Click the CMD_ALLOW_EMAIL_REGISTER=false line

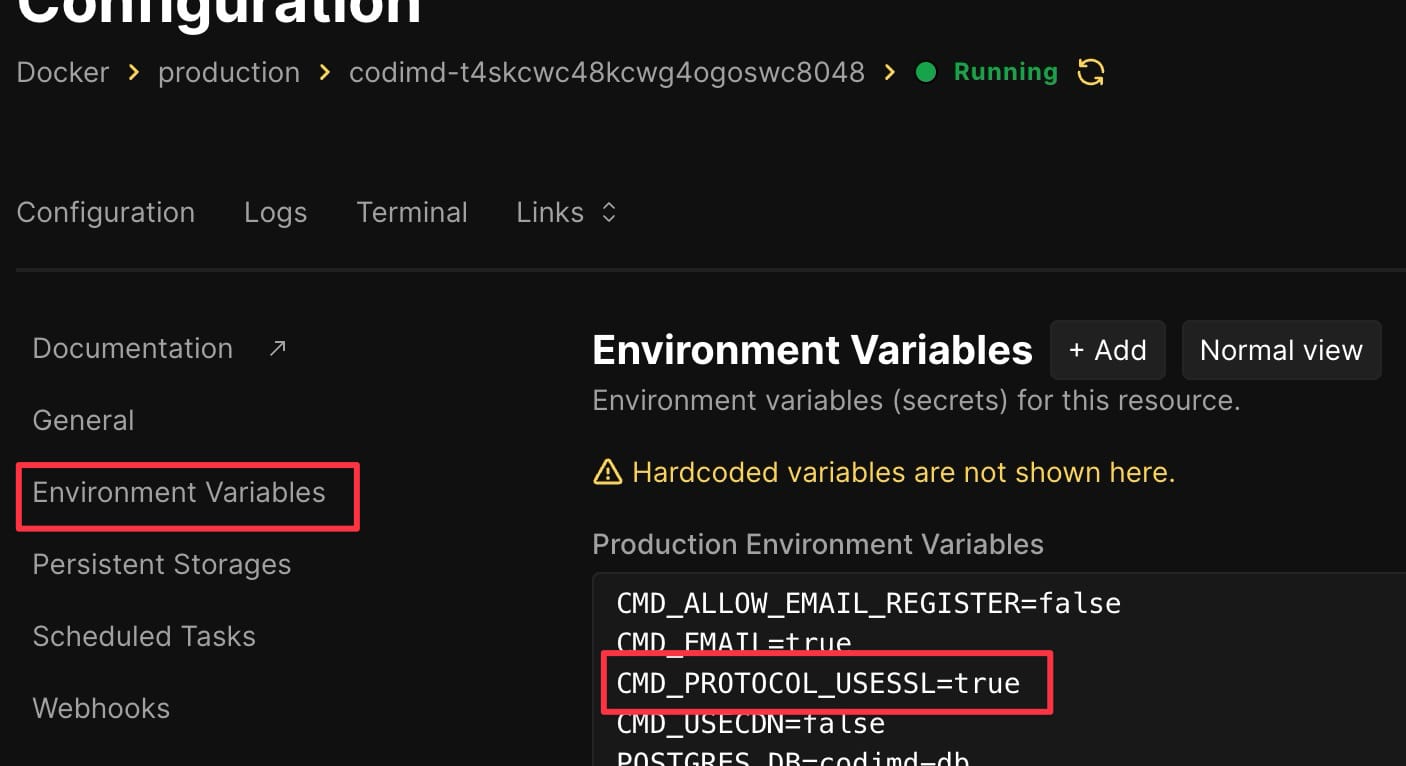[x=868, y=603]
